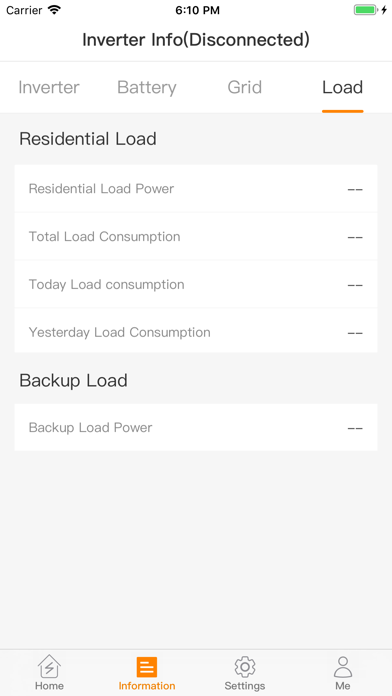This screenshot has width=392, height=696.
Task: Tap the Backup Load Power row
Action: 196,427
